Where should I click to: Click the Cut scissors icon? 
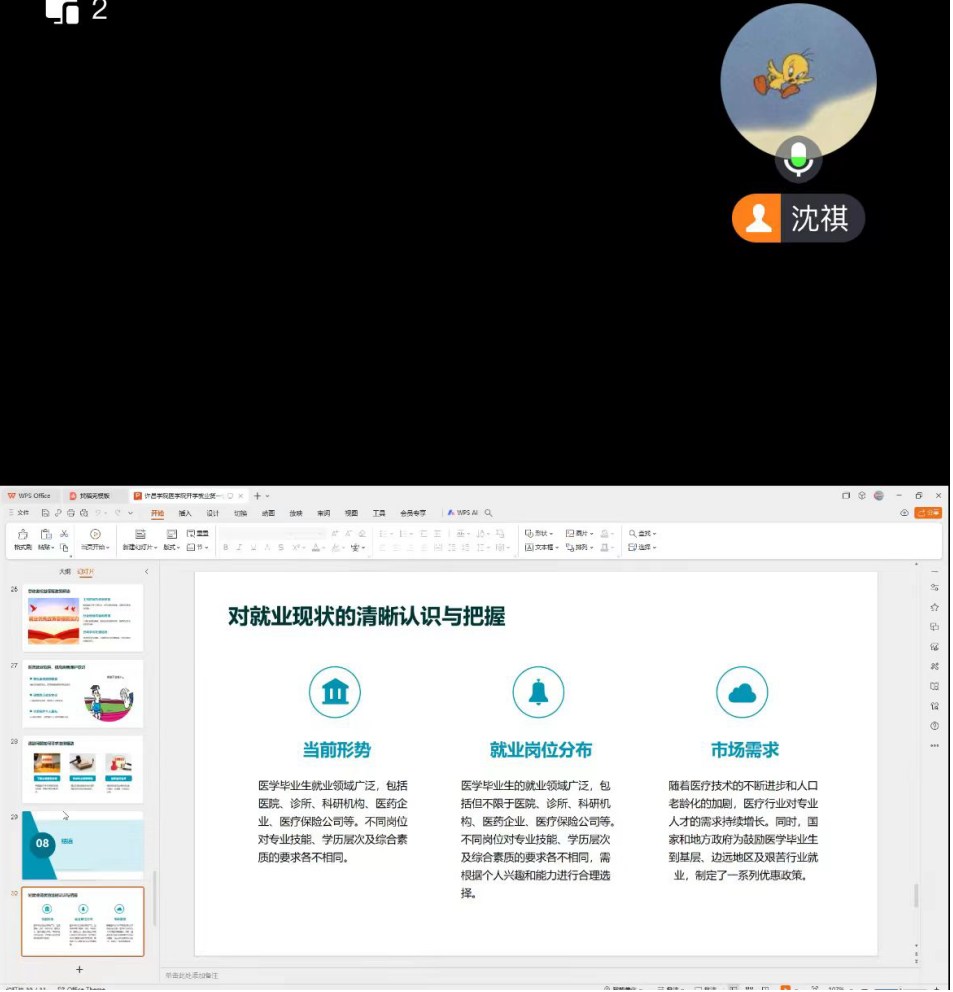pyautogui.click(x=64, y=533)
